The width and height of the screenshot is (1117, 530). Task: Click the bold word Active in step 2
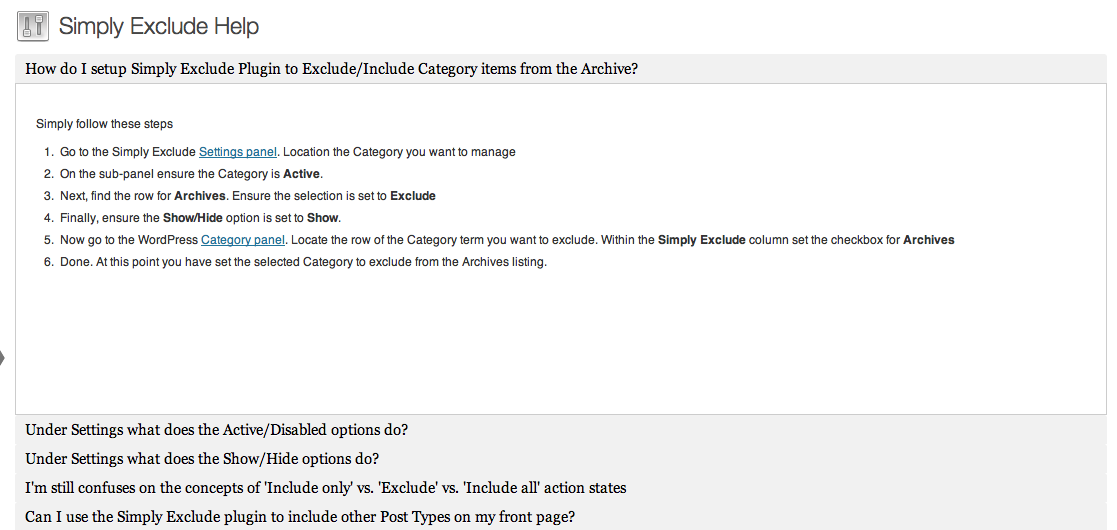302,174
